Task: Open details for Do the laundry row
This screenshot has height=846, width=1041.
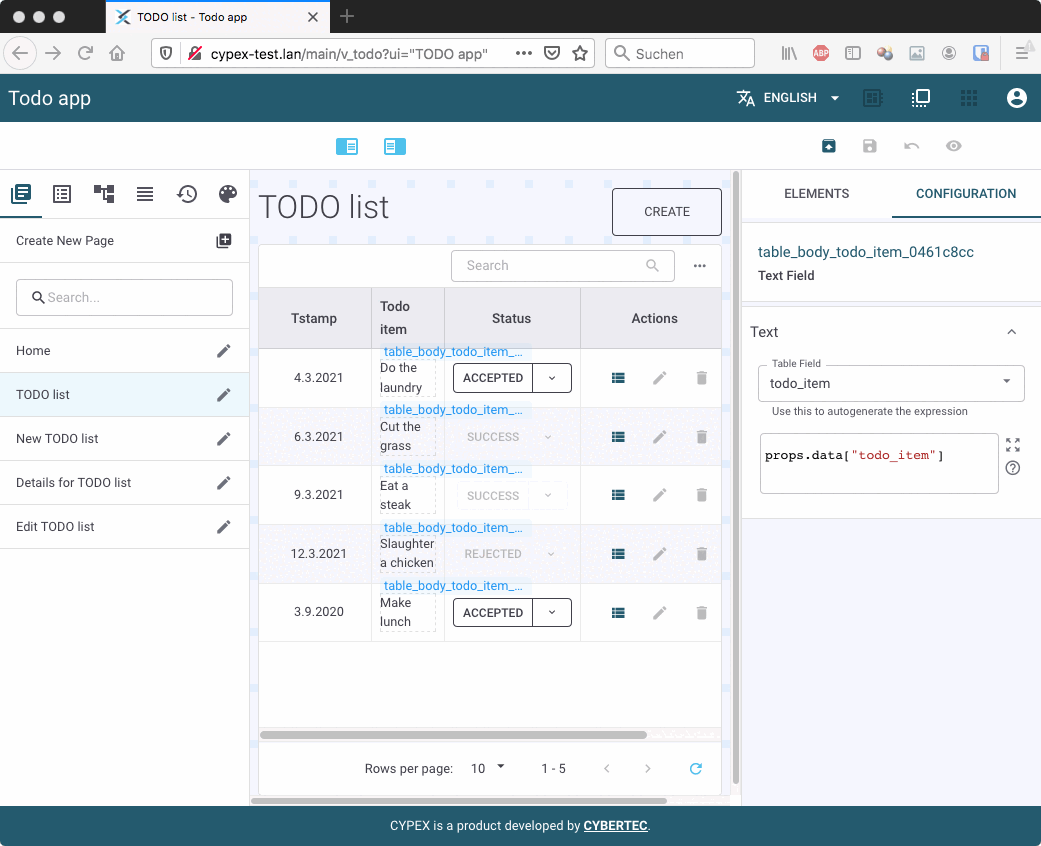Action: tap(618, 378)
